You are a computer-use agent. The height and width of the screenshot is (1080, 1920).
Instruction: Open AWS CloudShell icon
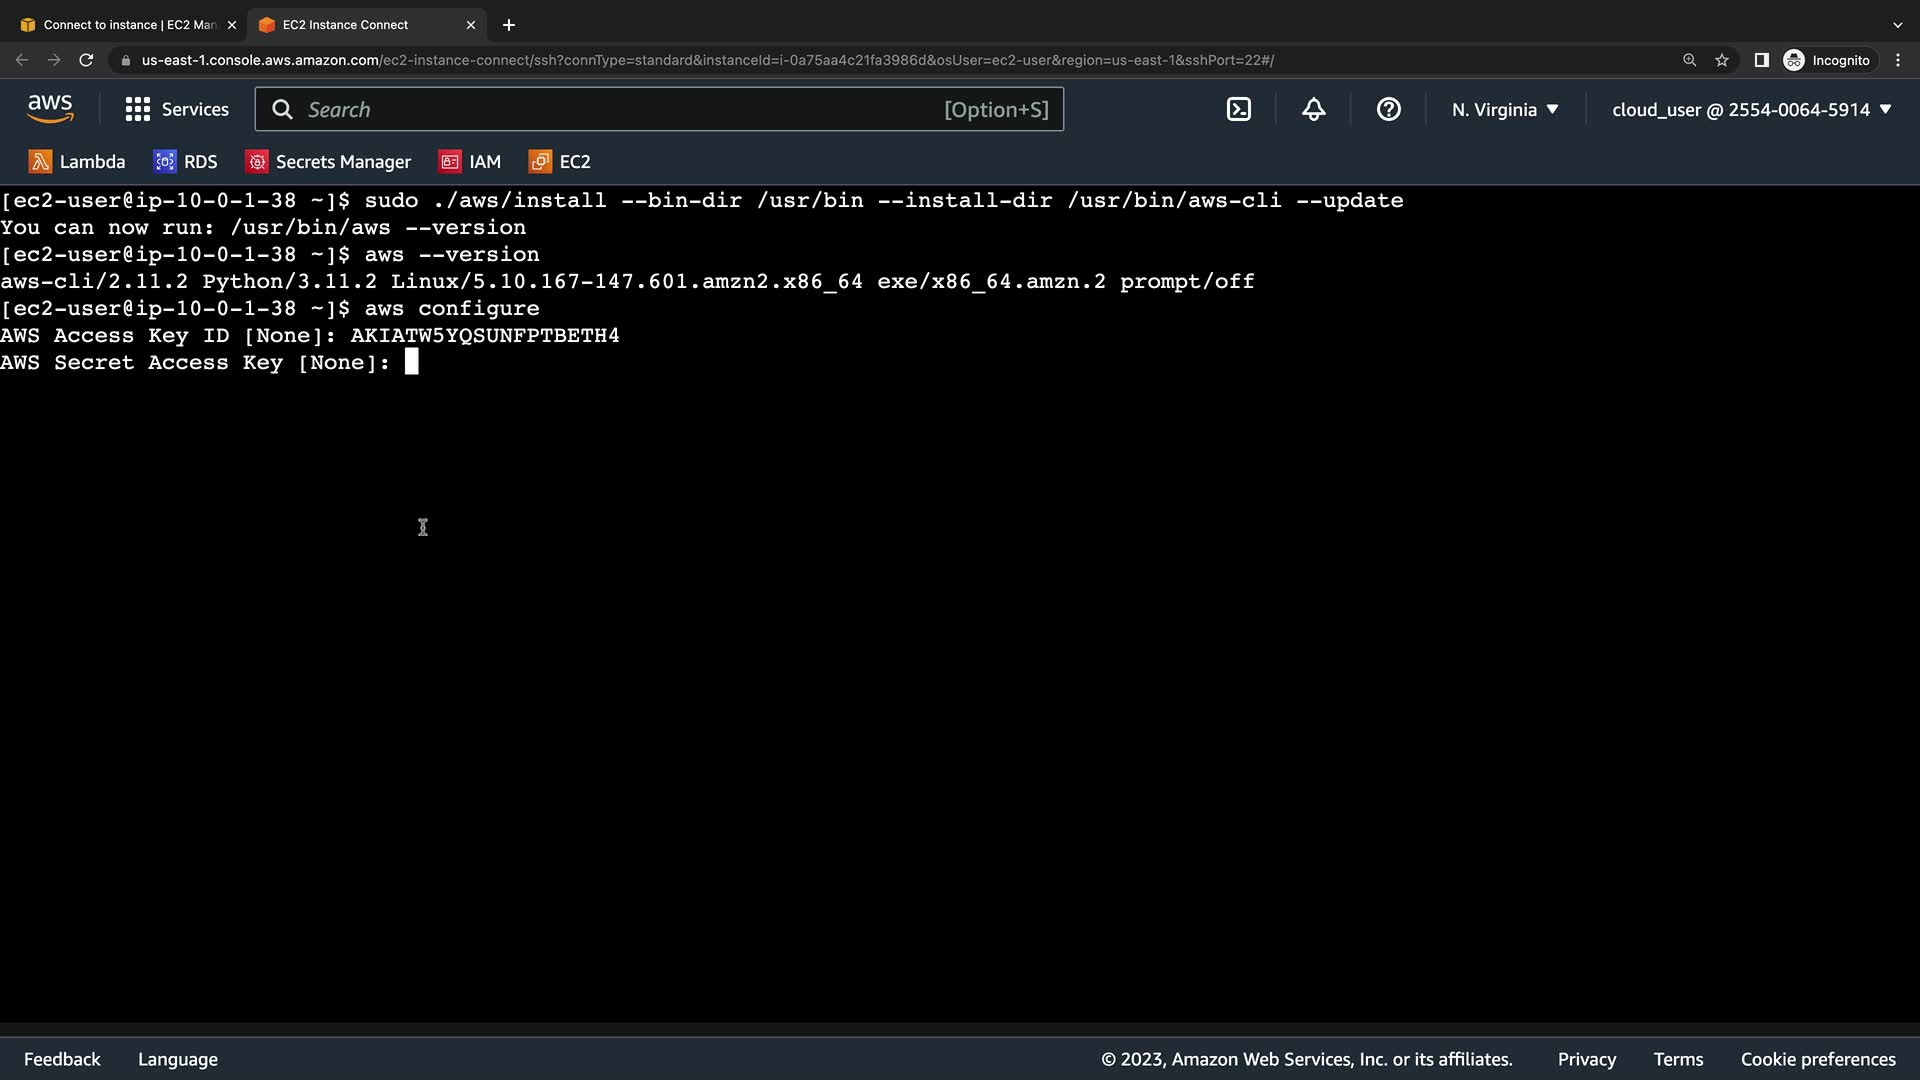pos(1238,110)
